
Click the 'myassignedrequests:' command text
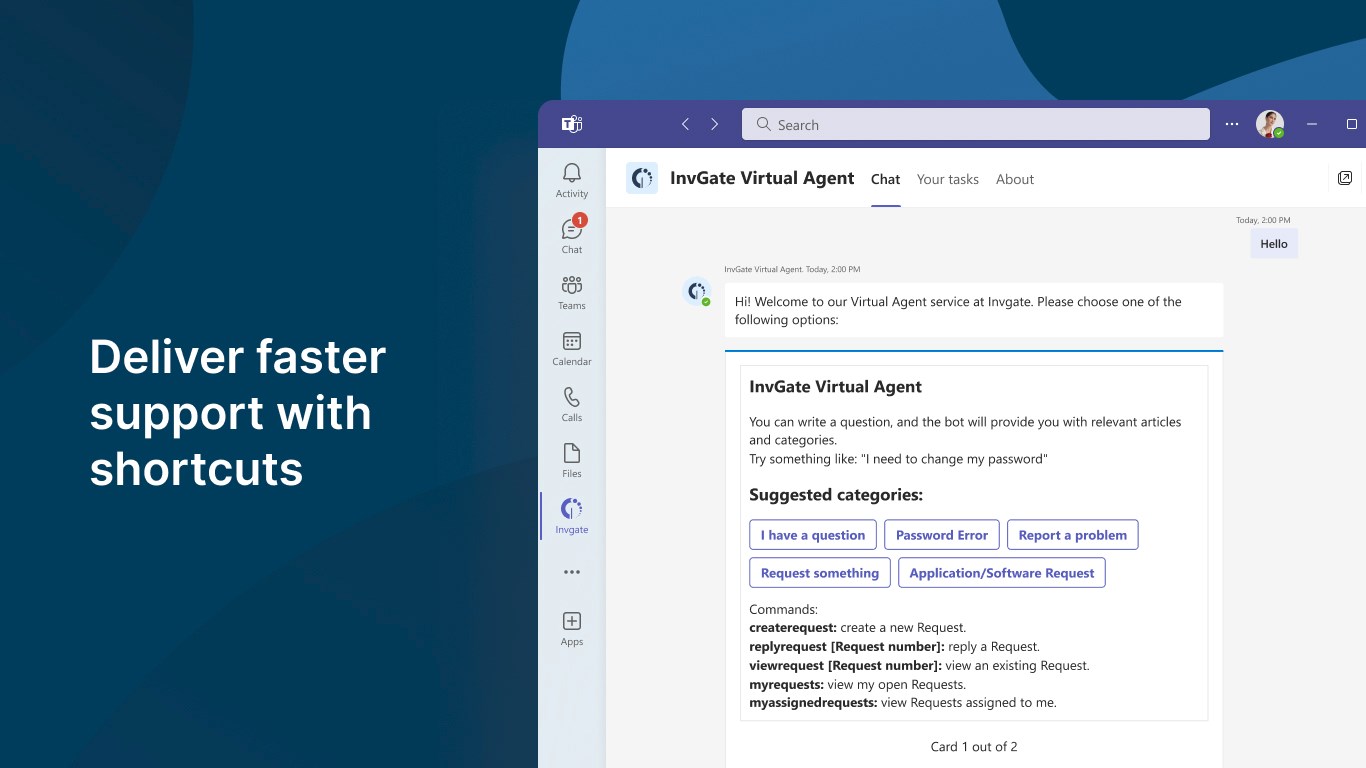click(x=813, y=703)
